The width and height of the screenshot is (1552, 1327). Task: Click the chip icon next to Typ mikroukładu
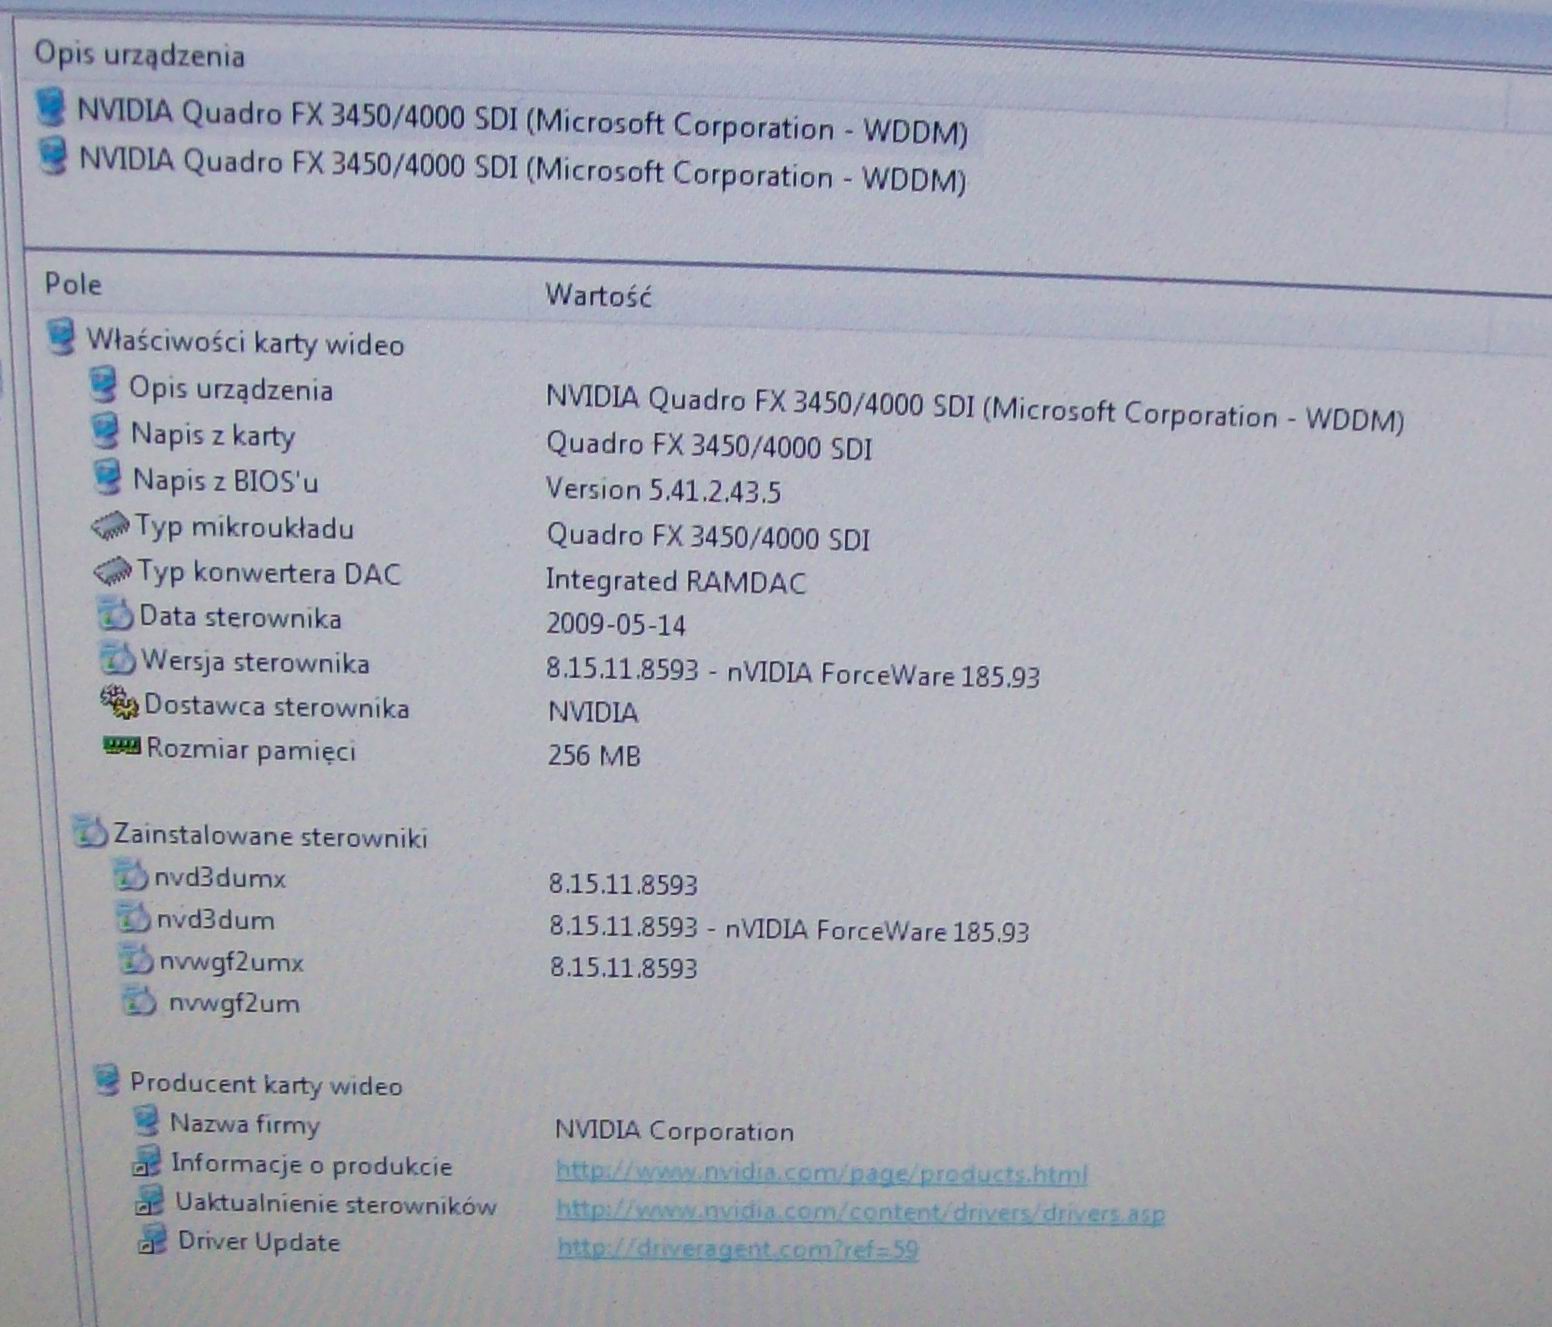pos(110,526)
